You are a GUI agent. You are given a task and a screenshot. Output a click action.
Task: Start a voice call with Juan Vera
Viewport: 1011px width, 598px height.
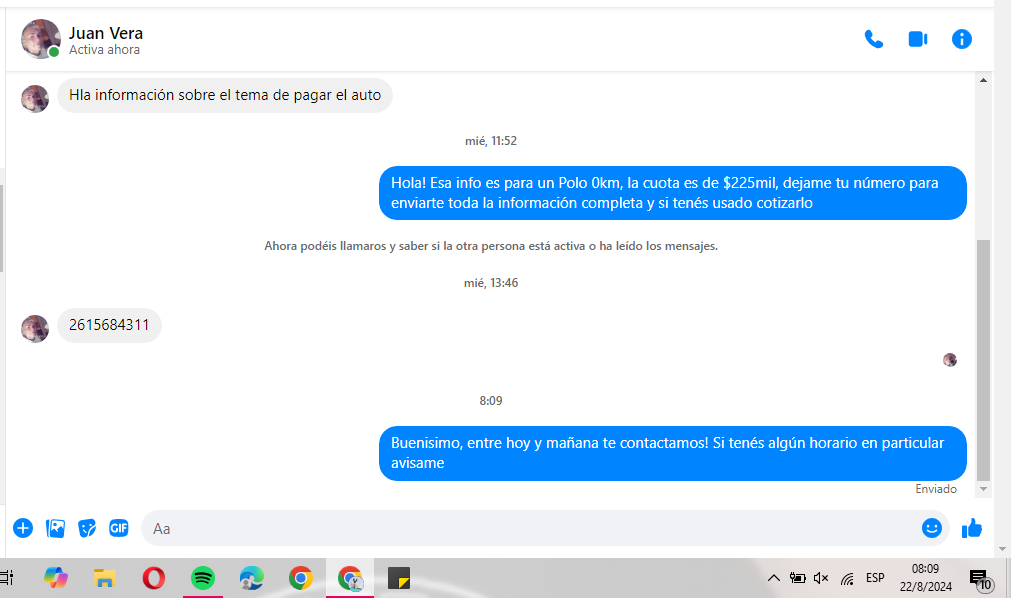[x=874, y=39]
